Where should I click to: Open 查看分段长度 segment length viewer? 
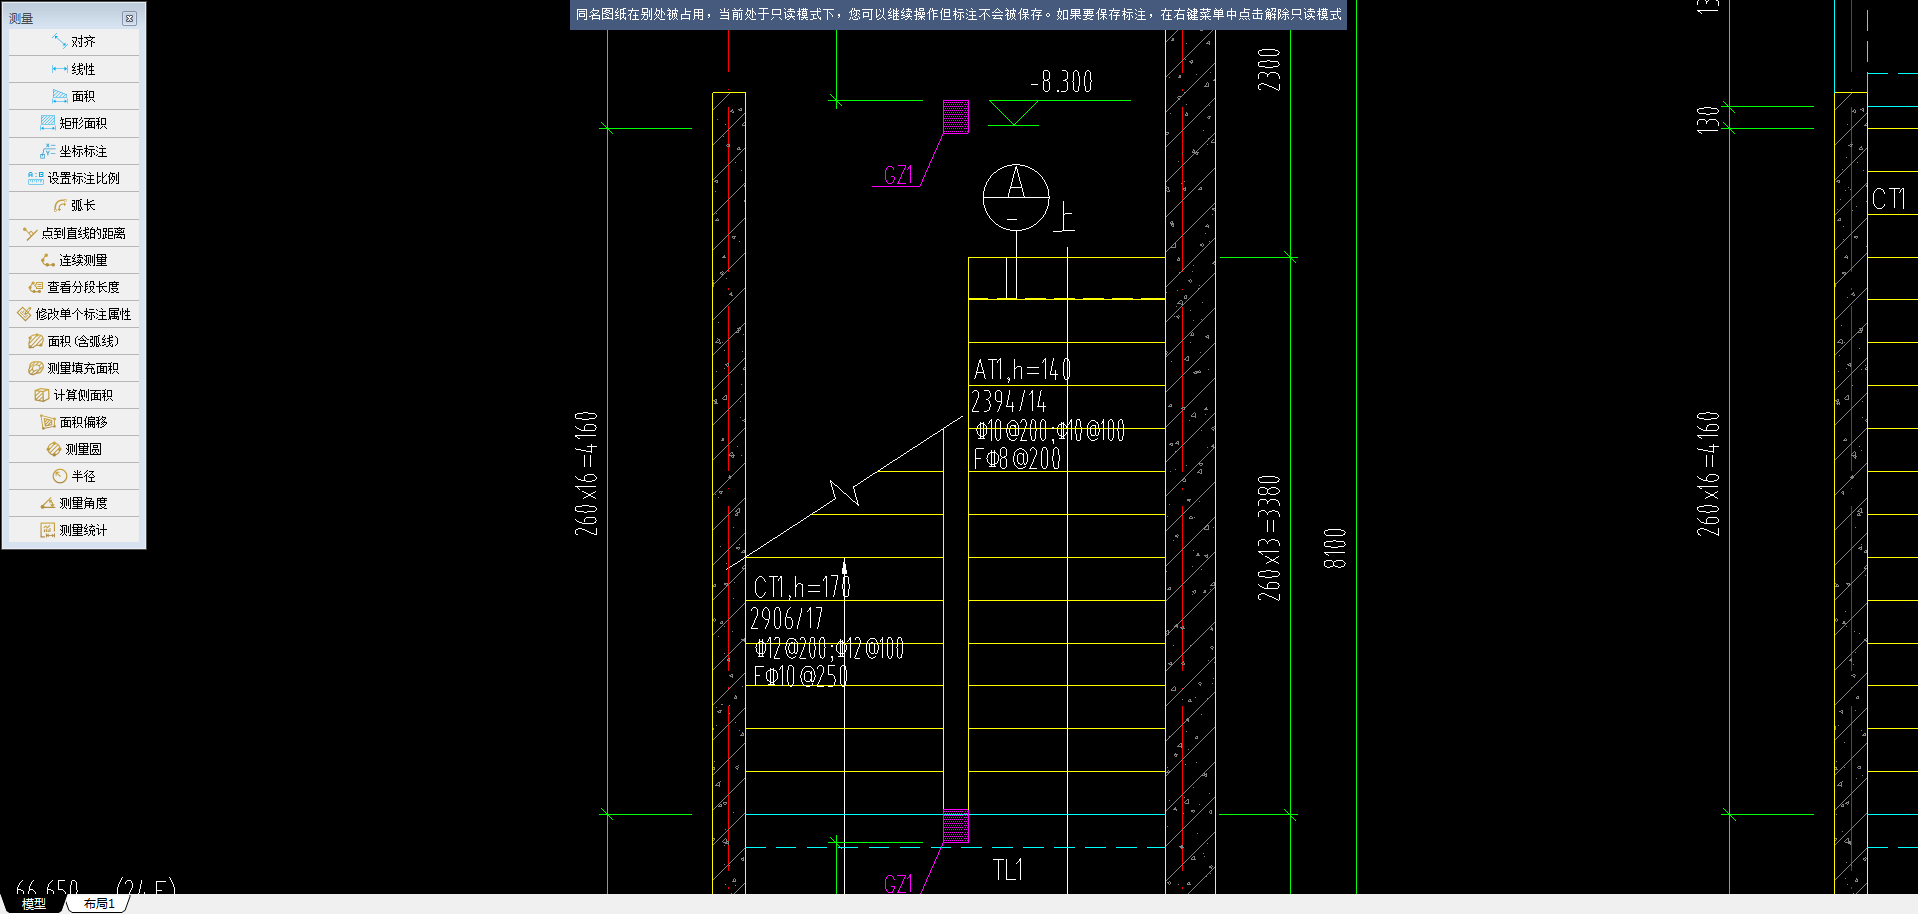point(74,287)
